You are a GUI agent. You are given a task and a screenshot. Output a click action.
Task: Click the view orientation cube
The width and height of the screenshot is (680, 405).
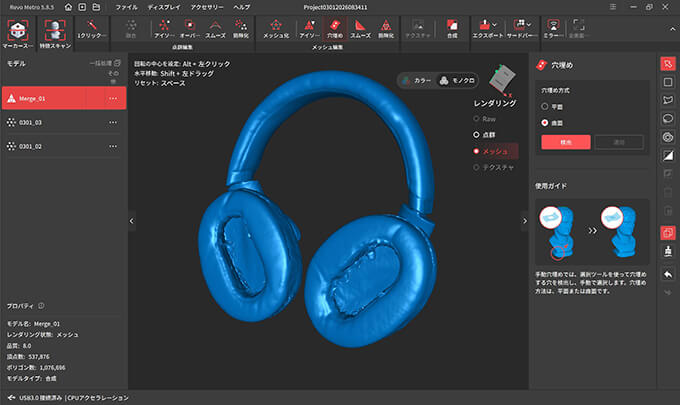point(499,77)
